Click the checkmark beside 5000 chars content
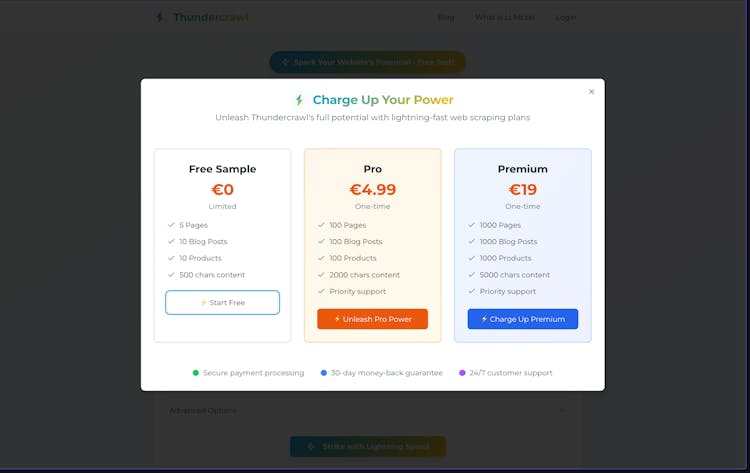This screenshot has width=750, height=473. click(471, 274)
